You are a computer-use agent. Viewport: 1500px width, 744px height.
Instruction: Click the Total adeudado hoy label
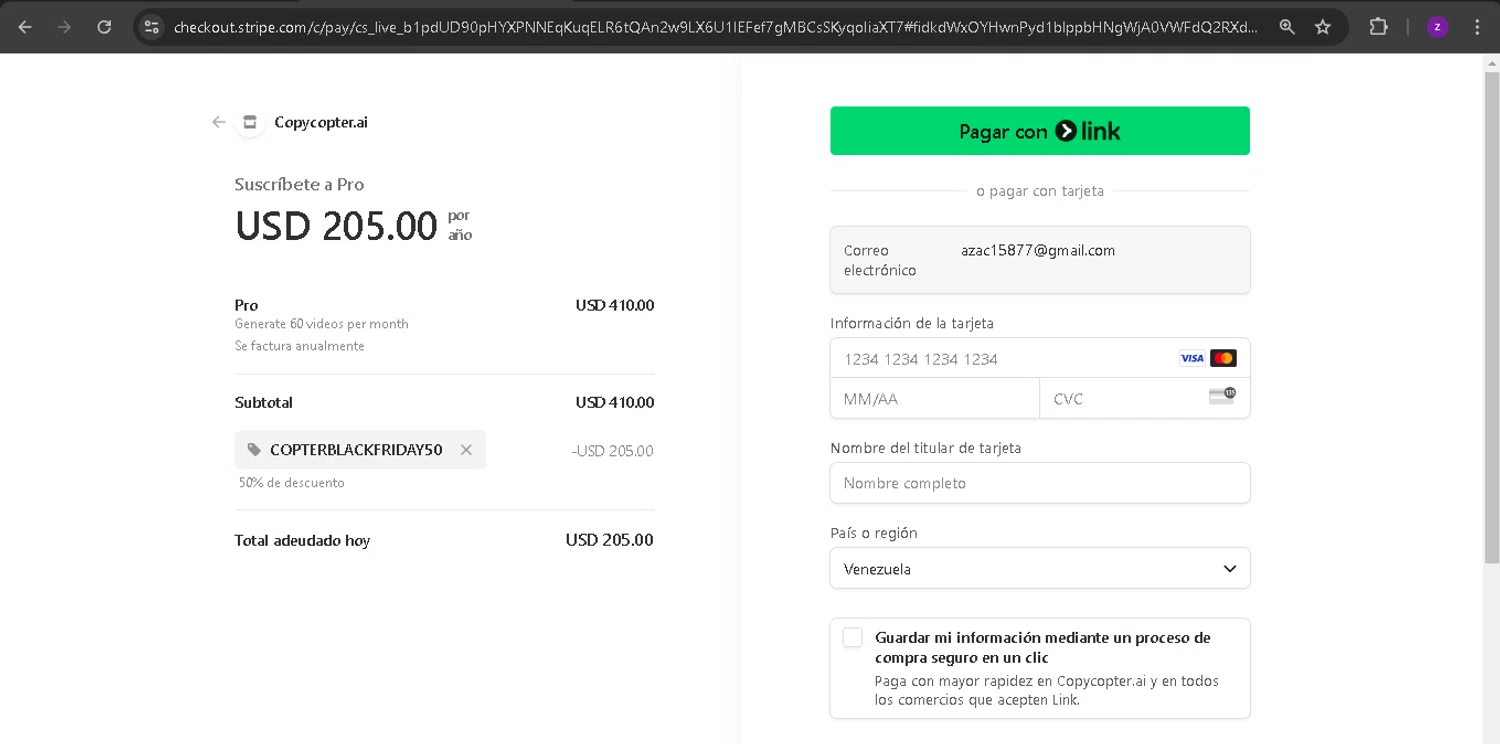[x=302, y=540]
